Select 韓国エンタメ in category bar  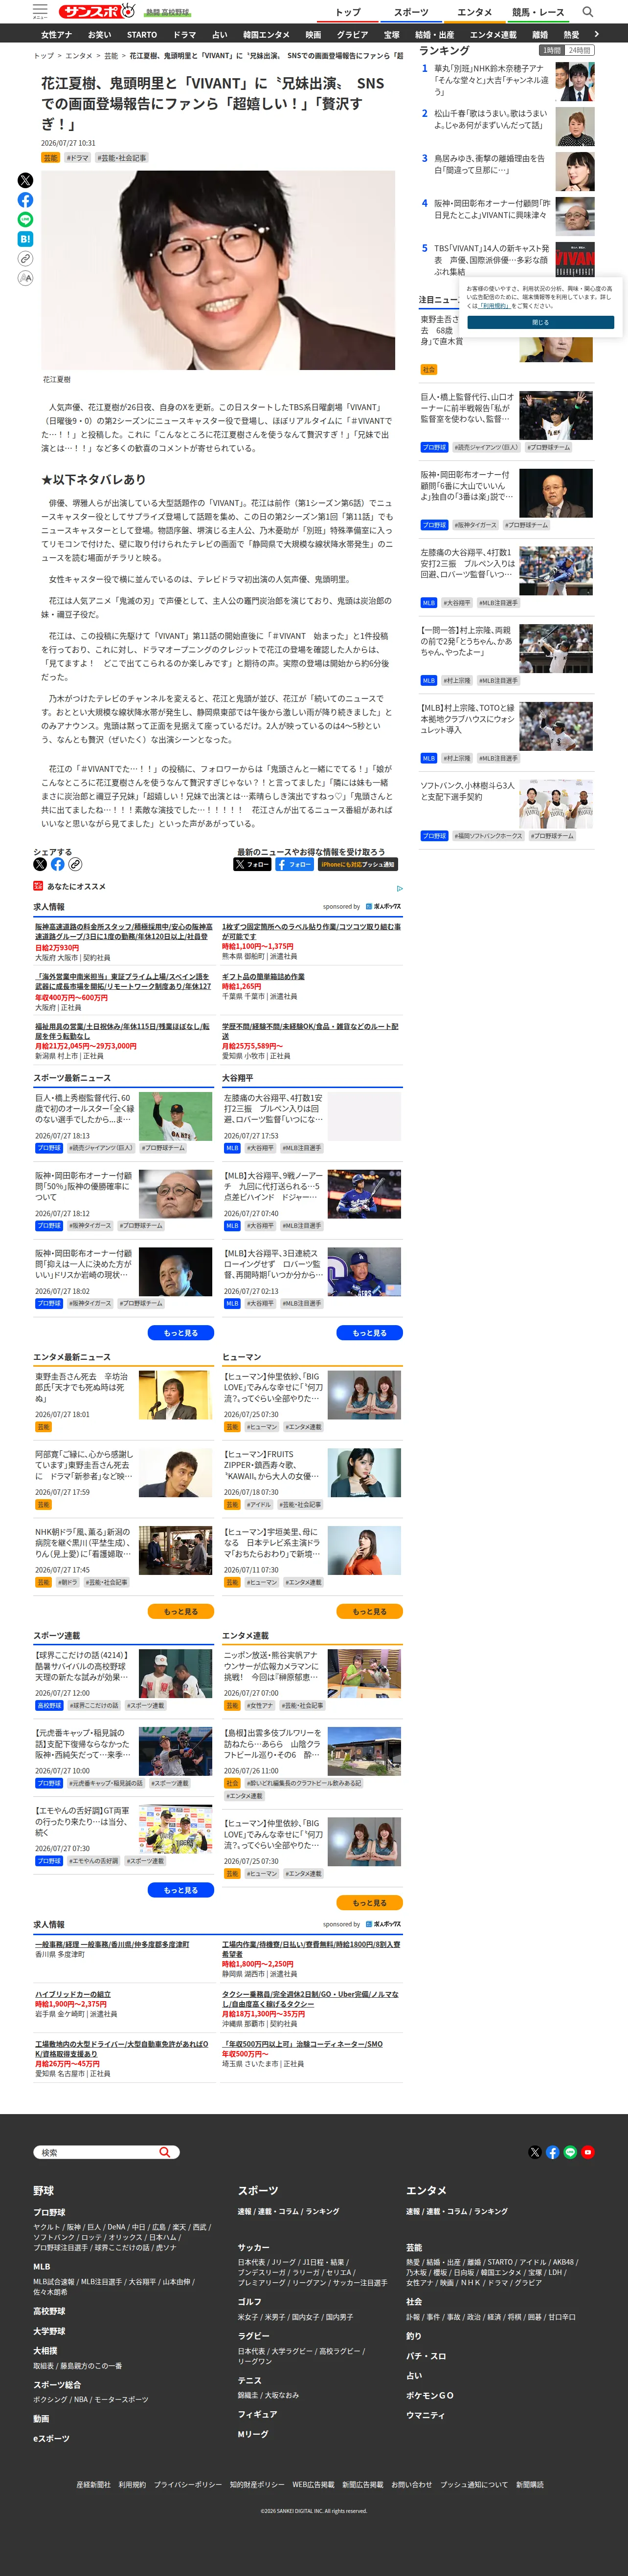coord(267,35)
